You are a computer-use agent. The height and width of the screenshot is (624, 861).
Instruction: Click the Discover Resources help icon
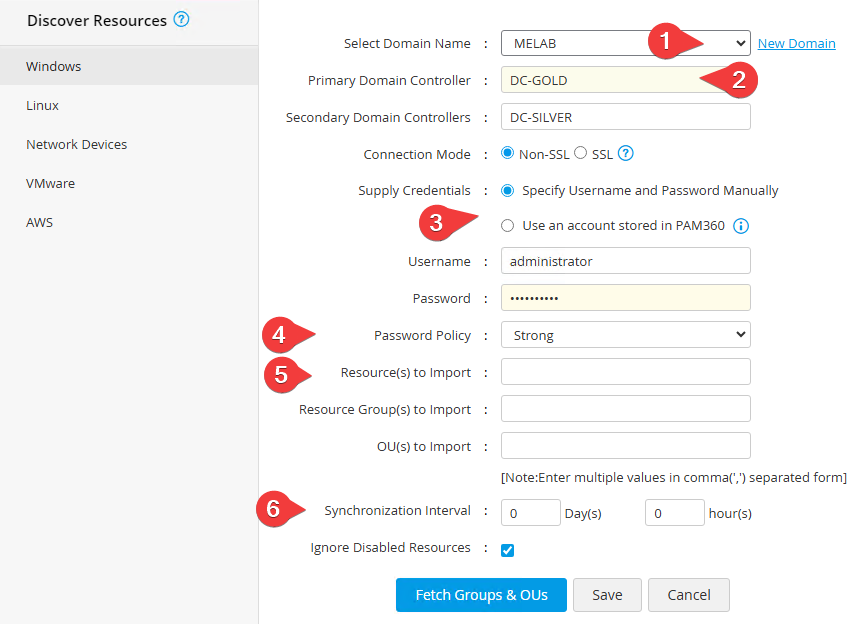(181, 20)
